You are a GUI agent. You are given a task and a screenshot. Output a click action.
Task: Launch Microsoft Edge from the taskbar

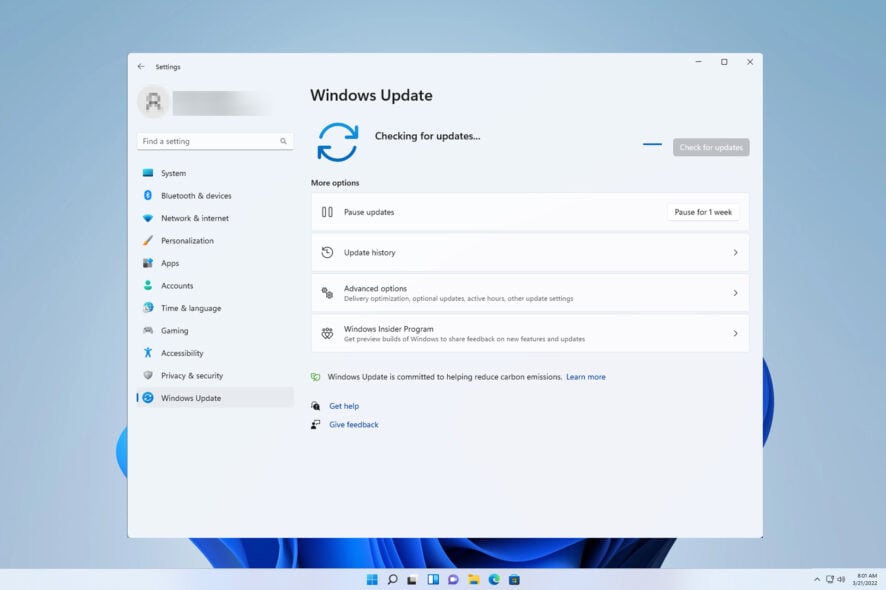(x=494, y=579)
